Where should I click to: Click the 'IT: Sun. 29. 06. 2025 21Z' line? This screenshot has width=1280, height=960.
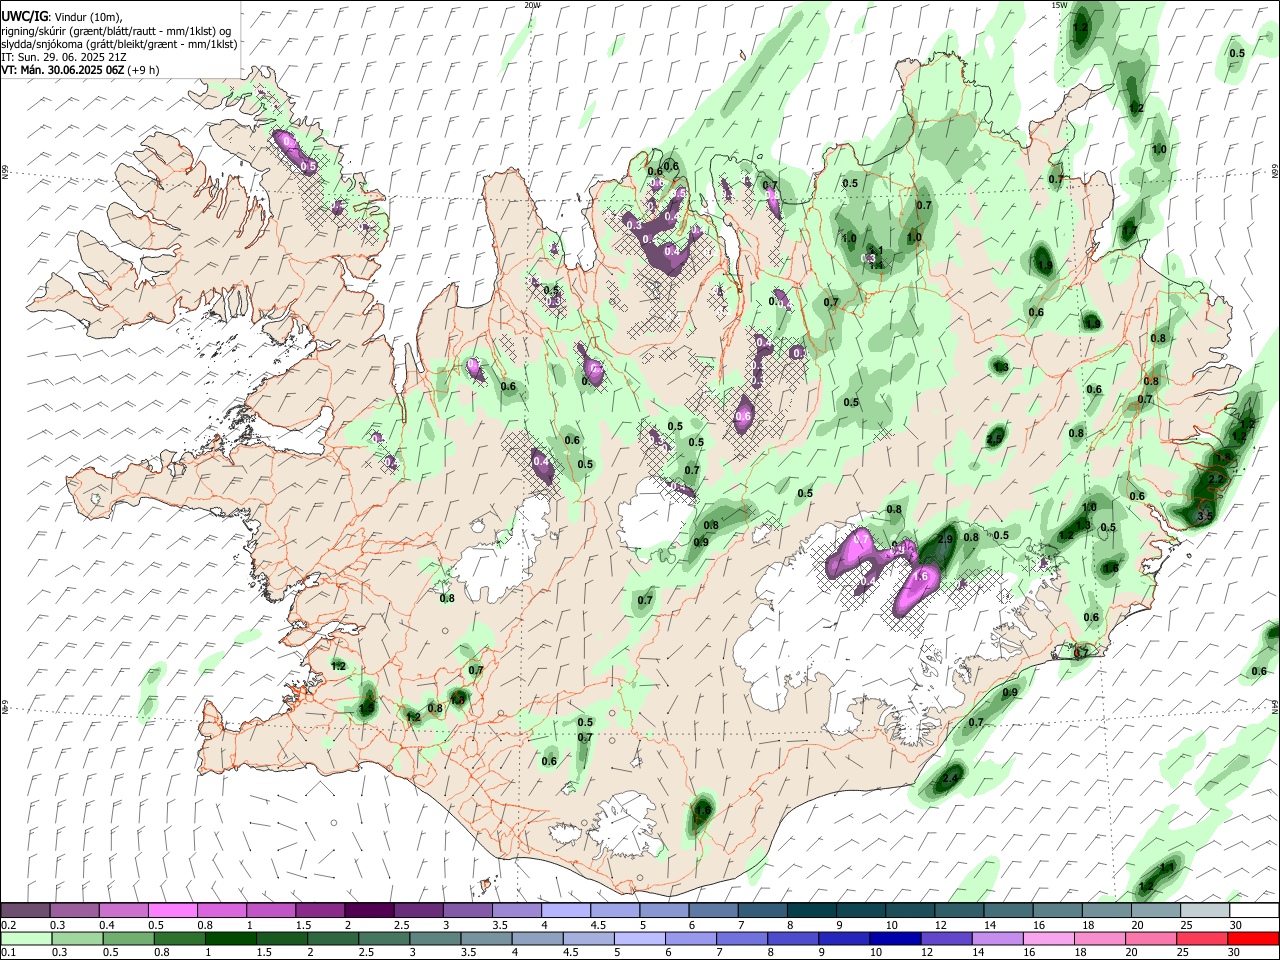coord(62,57)
